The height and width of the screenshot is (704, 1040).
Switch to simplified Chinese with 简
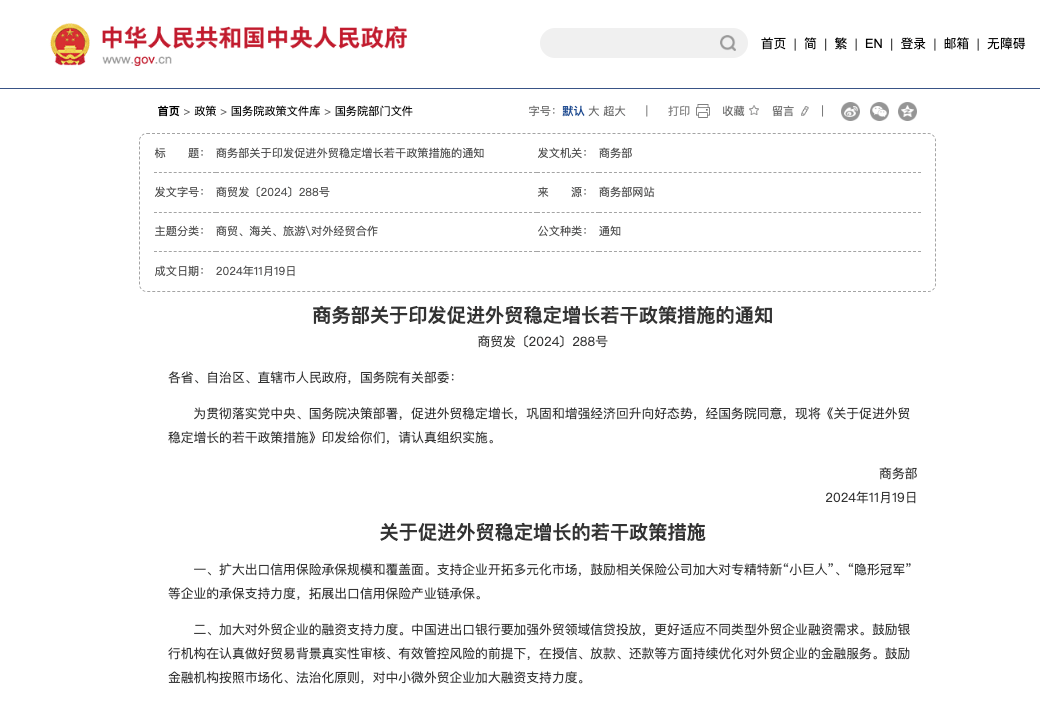pos(809,44)
